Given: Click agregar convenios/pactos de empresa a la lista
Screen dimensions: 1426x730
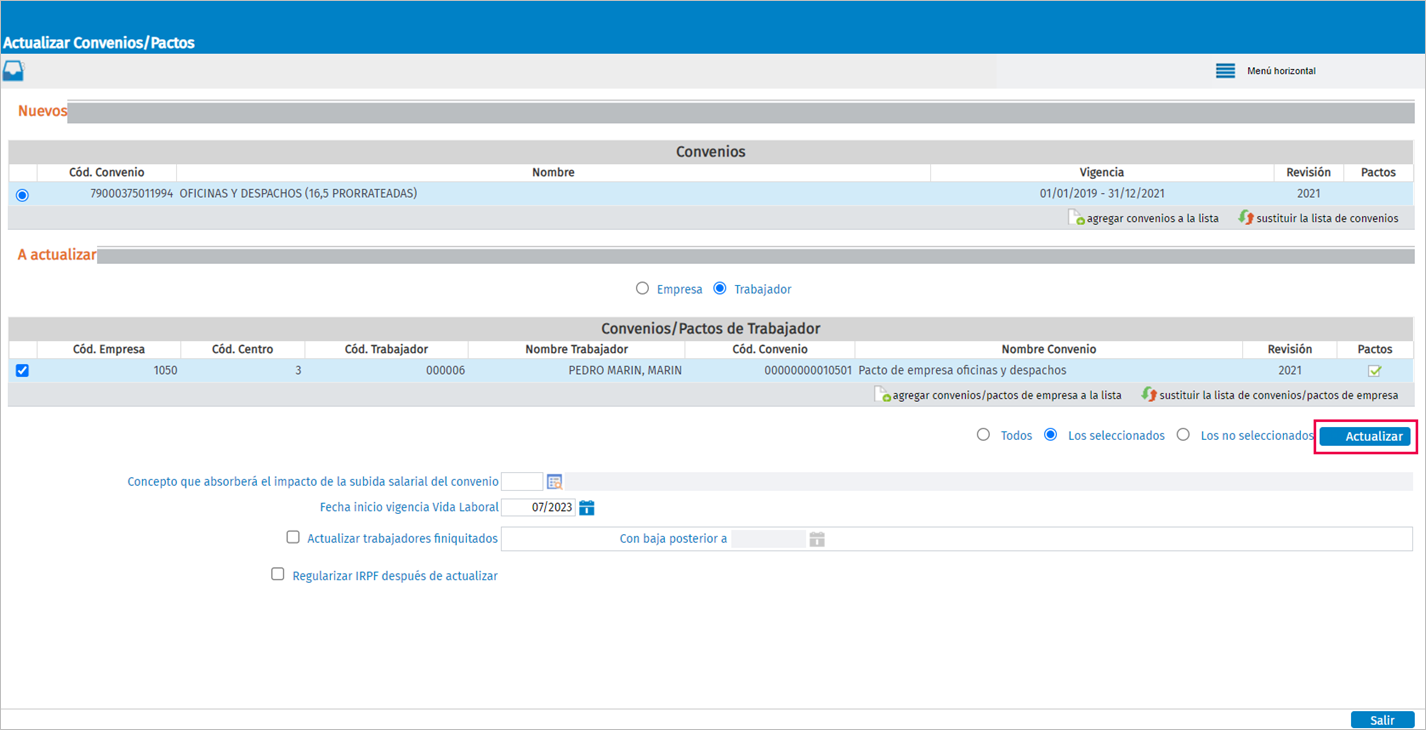Looking at the screenshot, I should (1007, 395).
